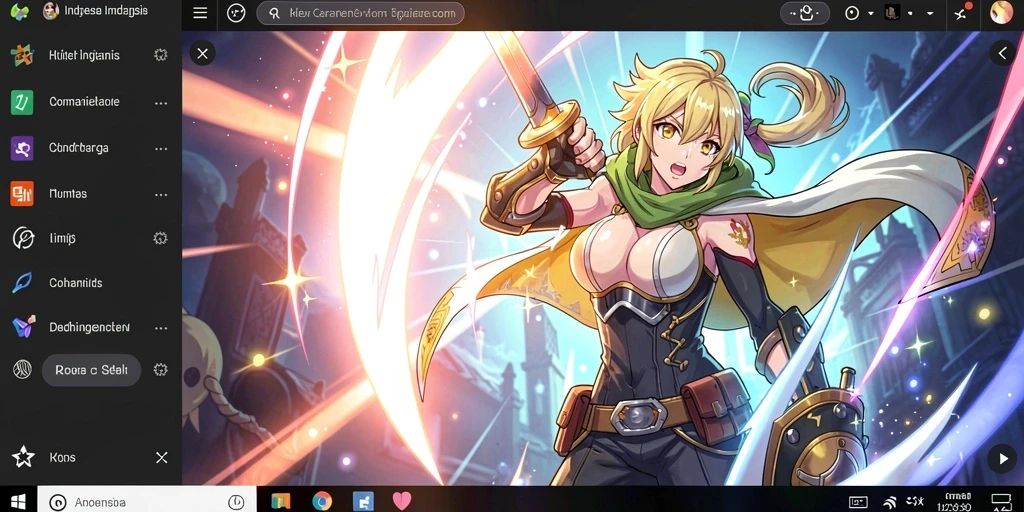
Task: Toggle the gear next to Limjs
Action: point(161,238)
